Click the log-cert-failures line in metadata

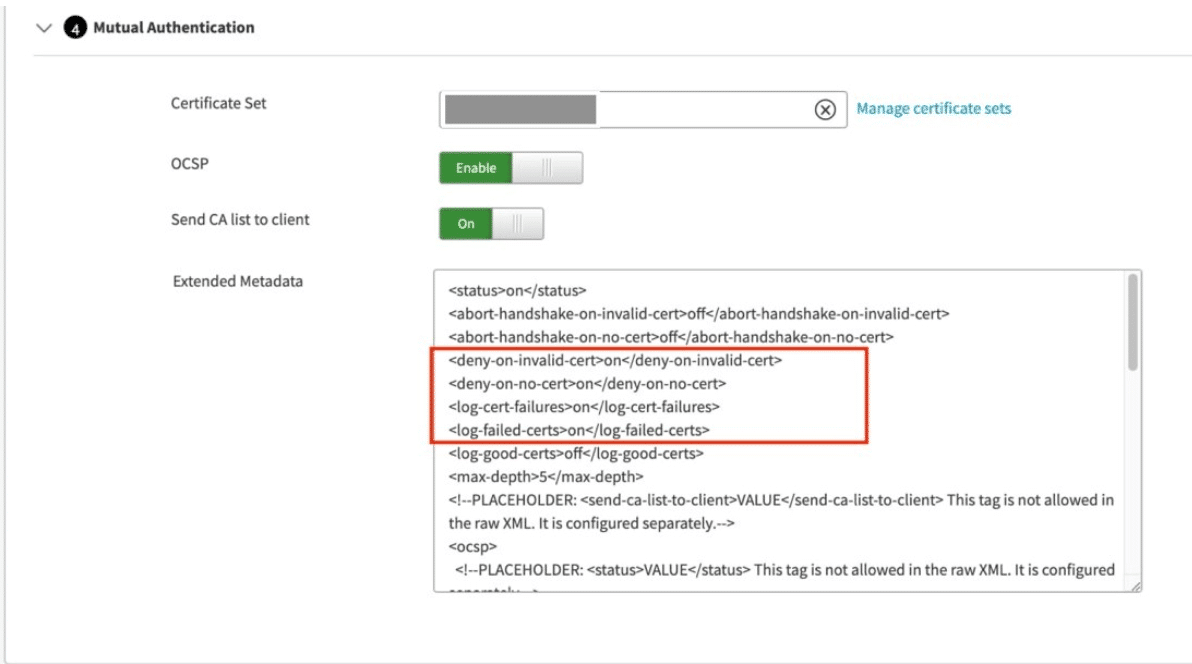point(584,407)
